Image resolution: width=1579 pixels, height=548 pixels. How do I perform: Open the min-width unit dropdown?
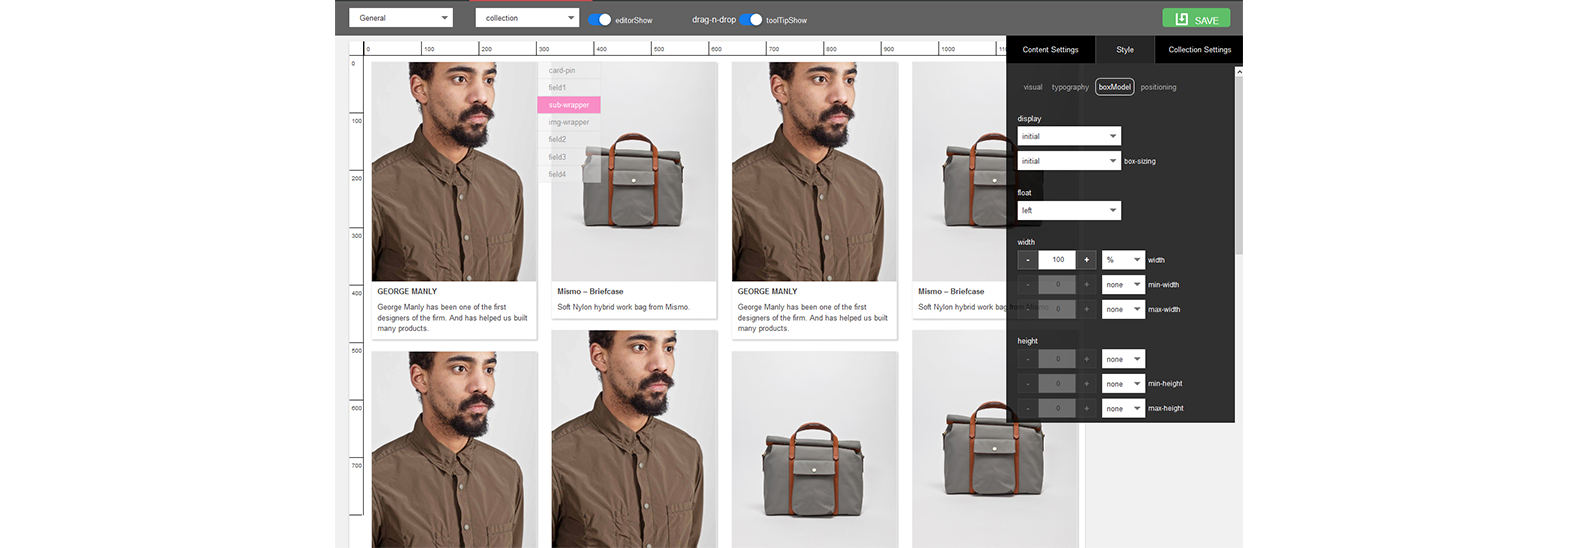tap(1123, 285)
